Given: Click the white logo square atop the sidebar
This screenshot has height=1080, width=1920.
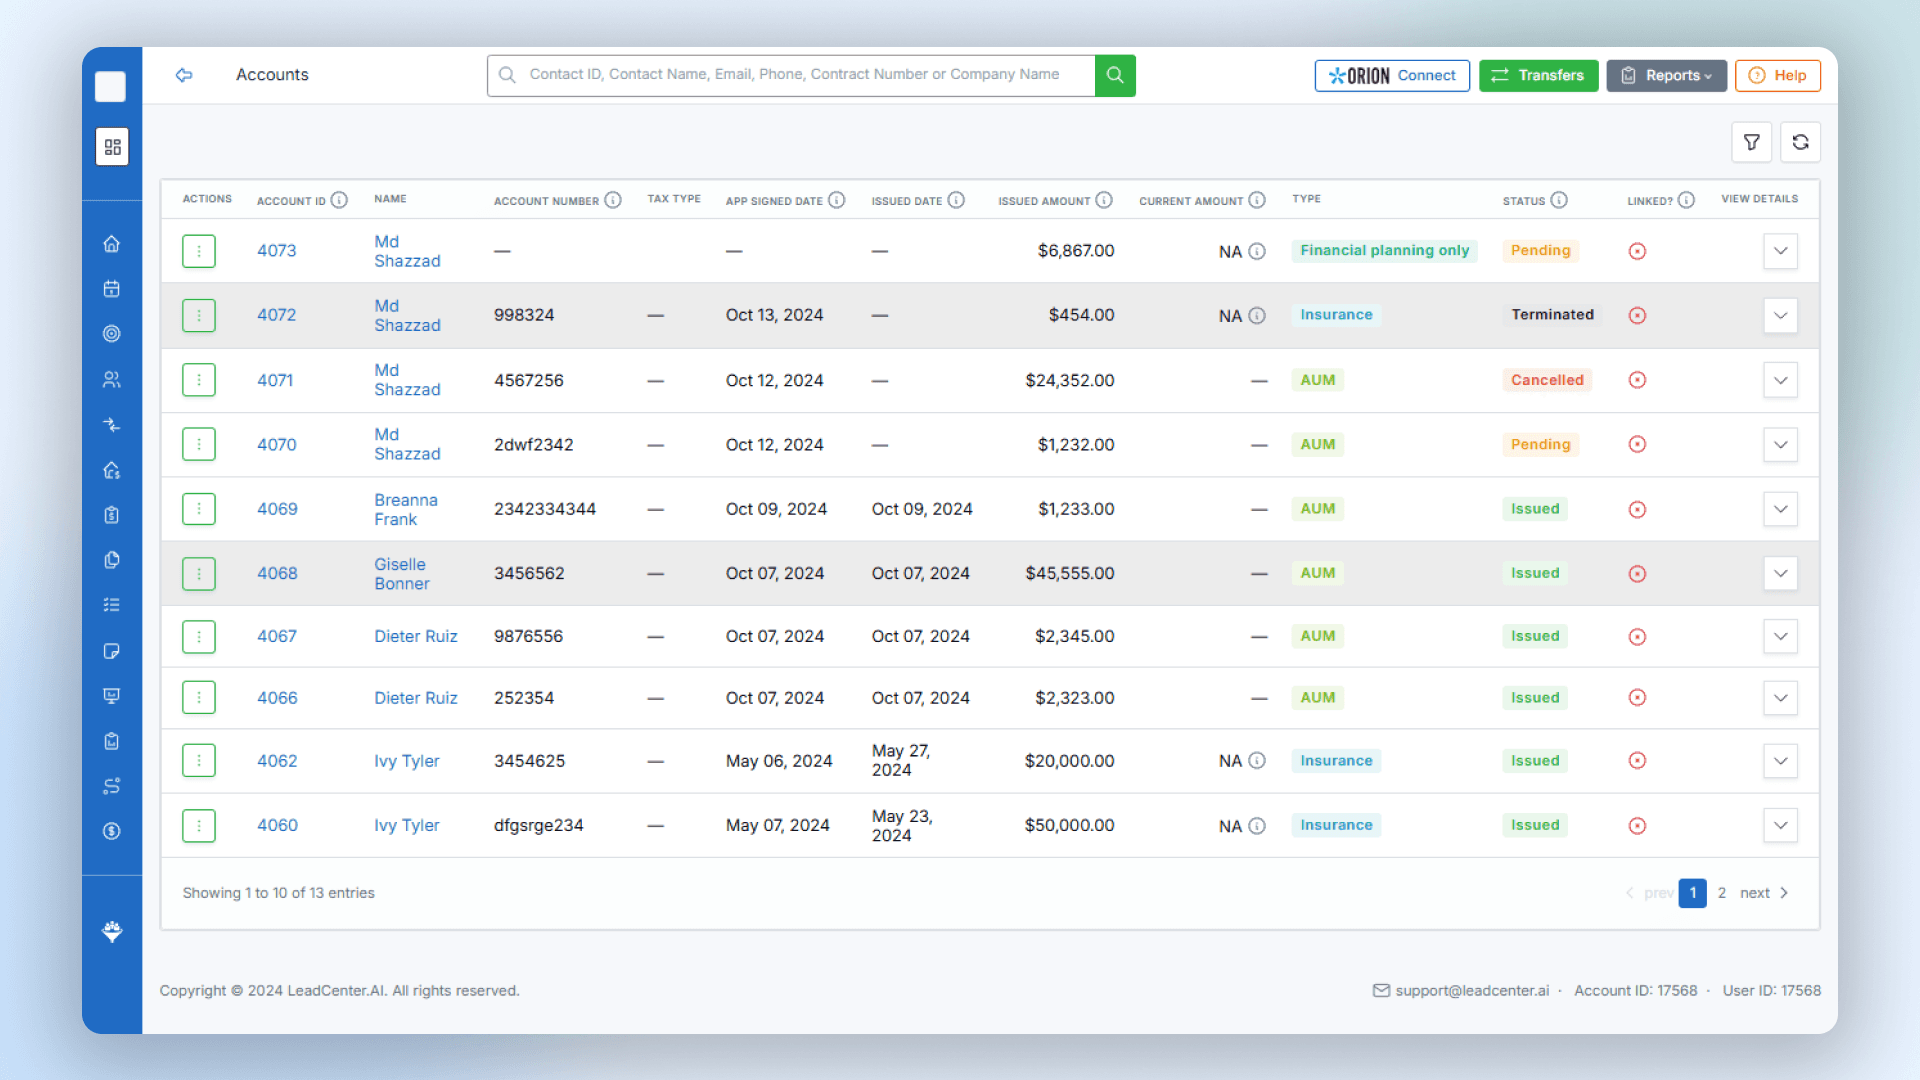Looking at the screenshot, I should click(111, 87).
